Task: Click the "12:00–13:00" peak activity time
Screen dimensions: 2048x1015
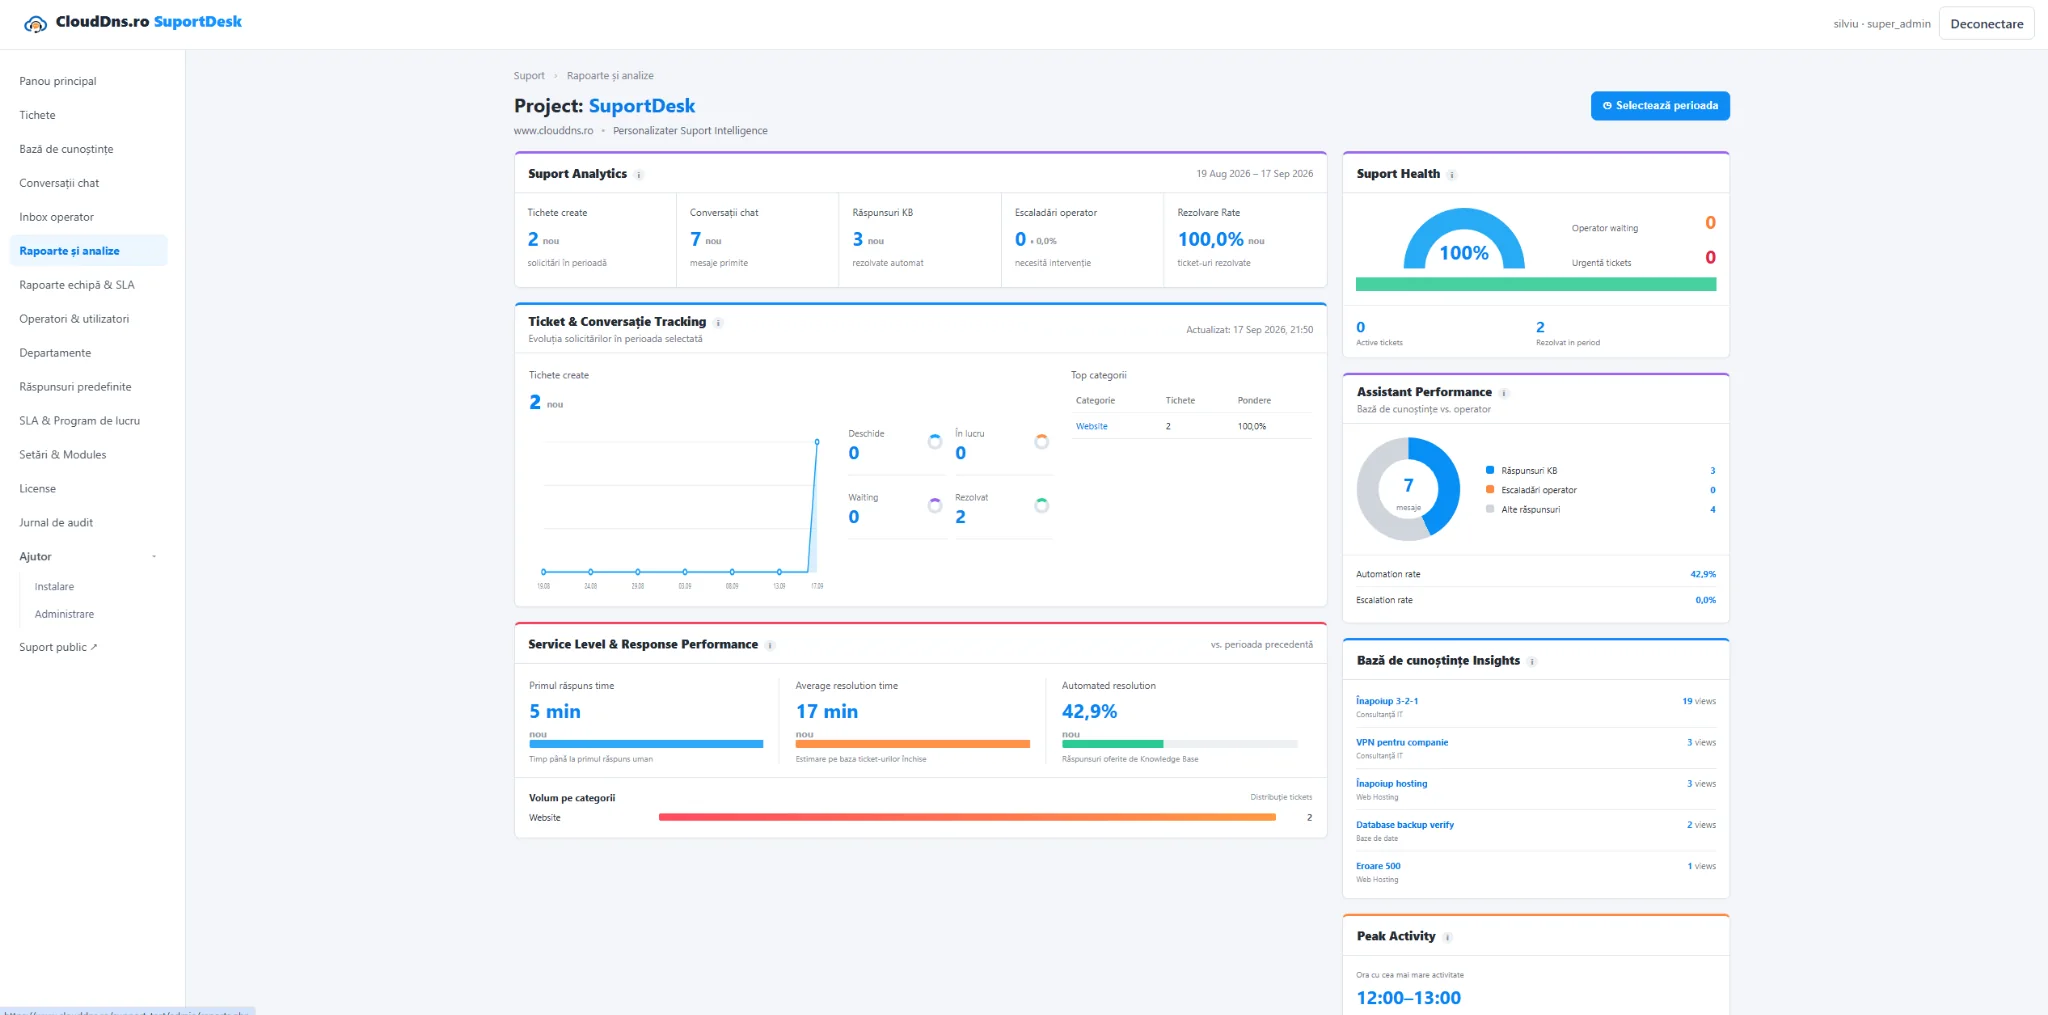Action: click(1408, 998)
